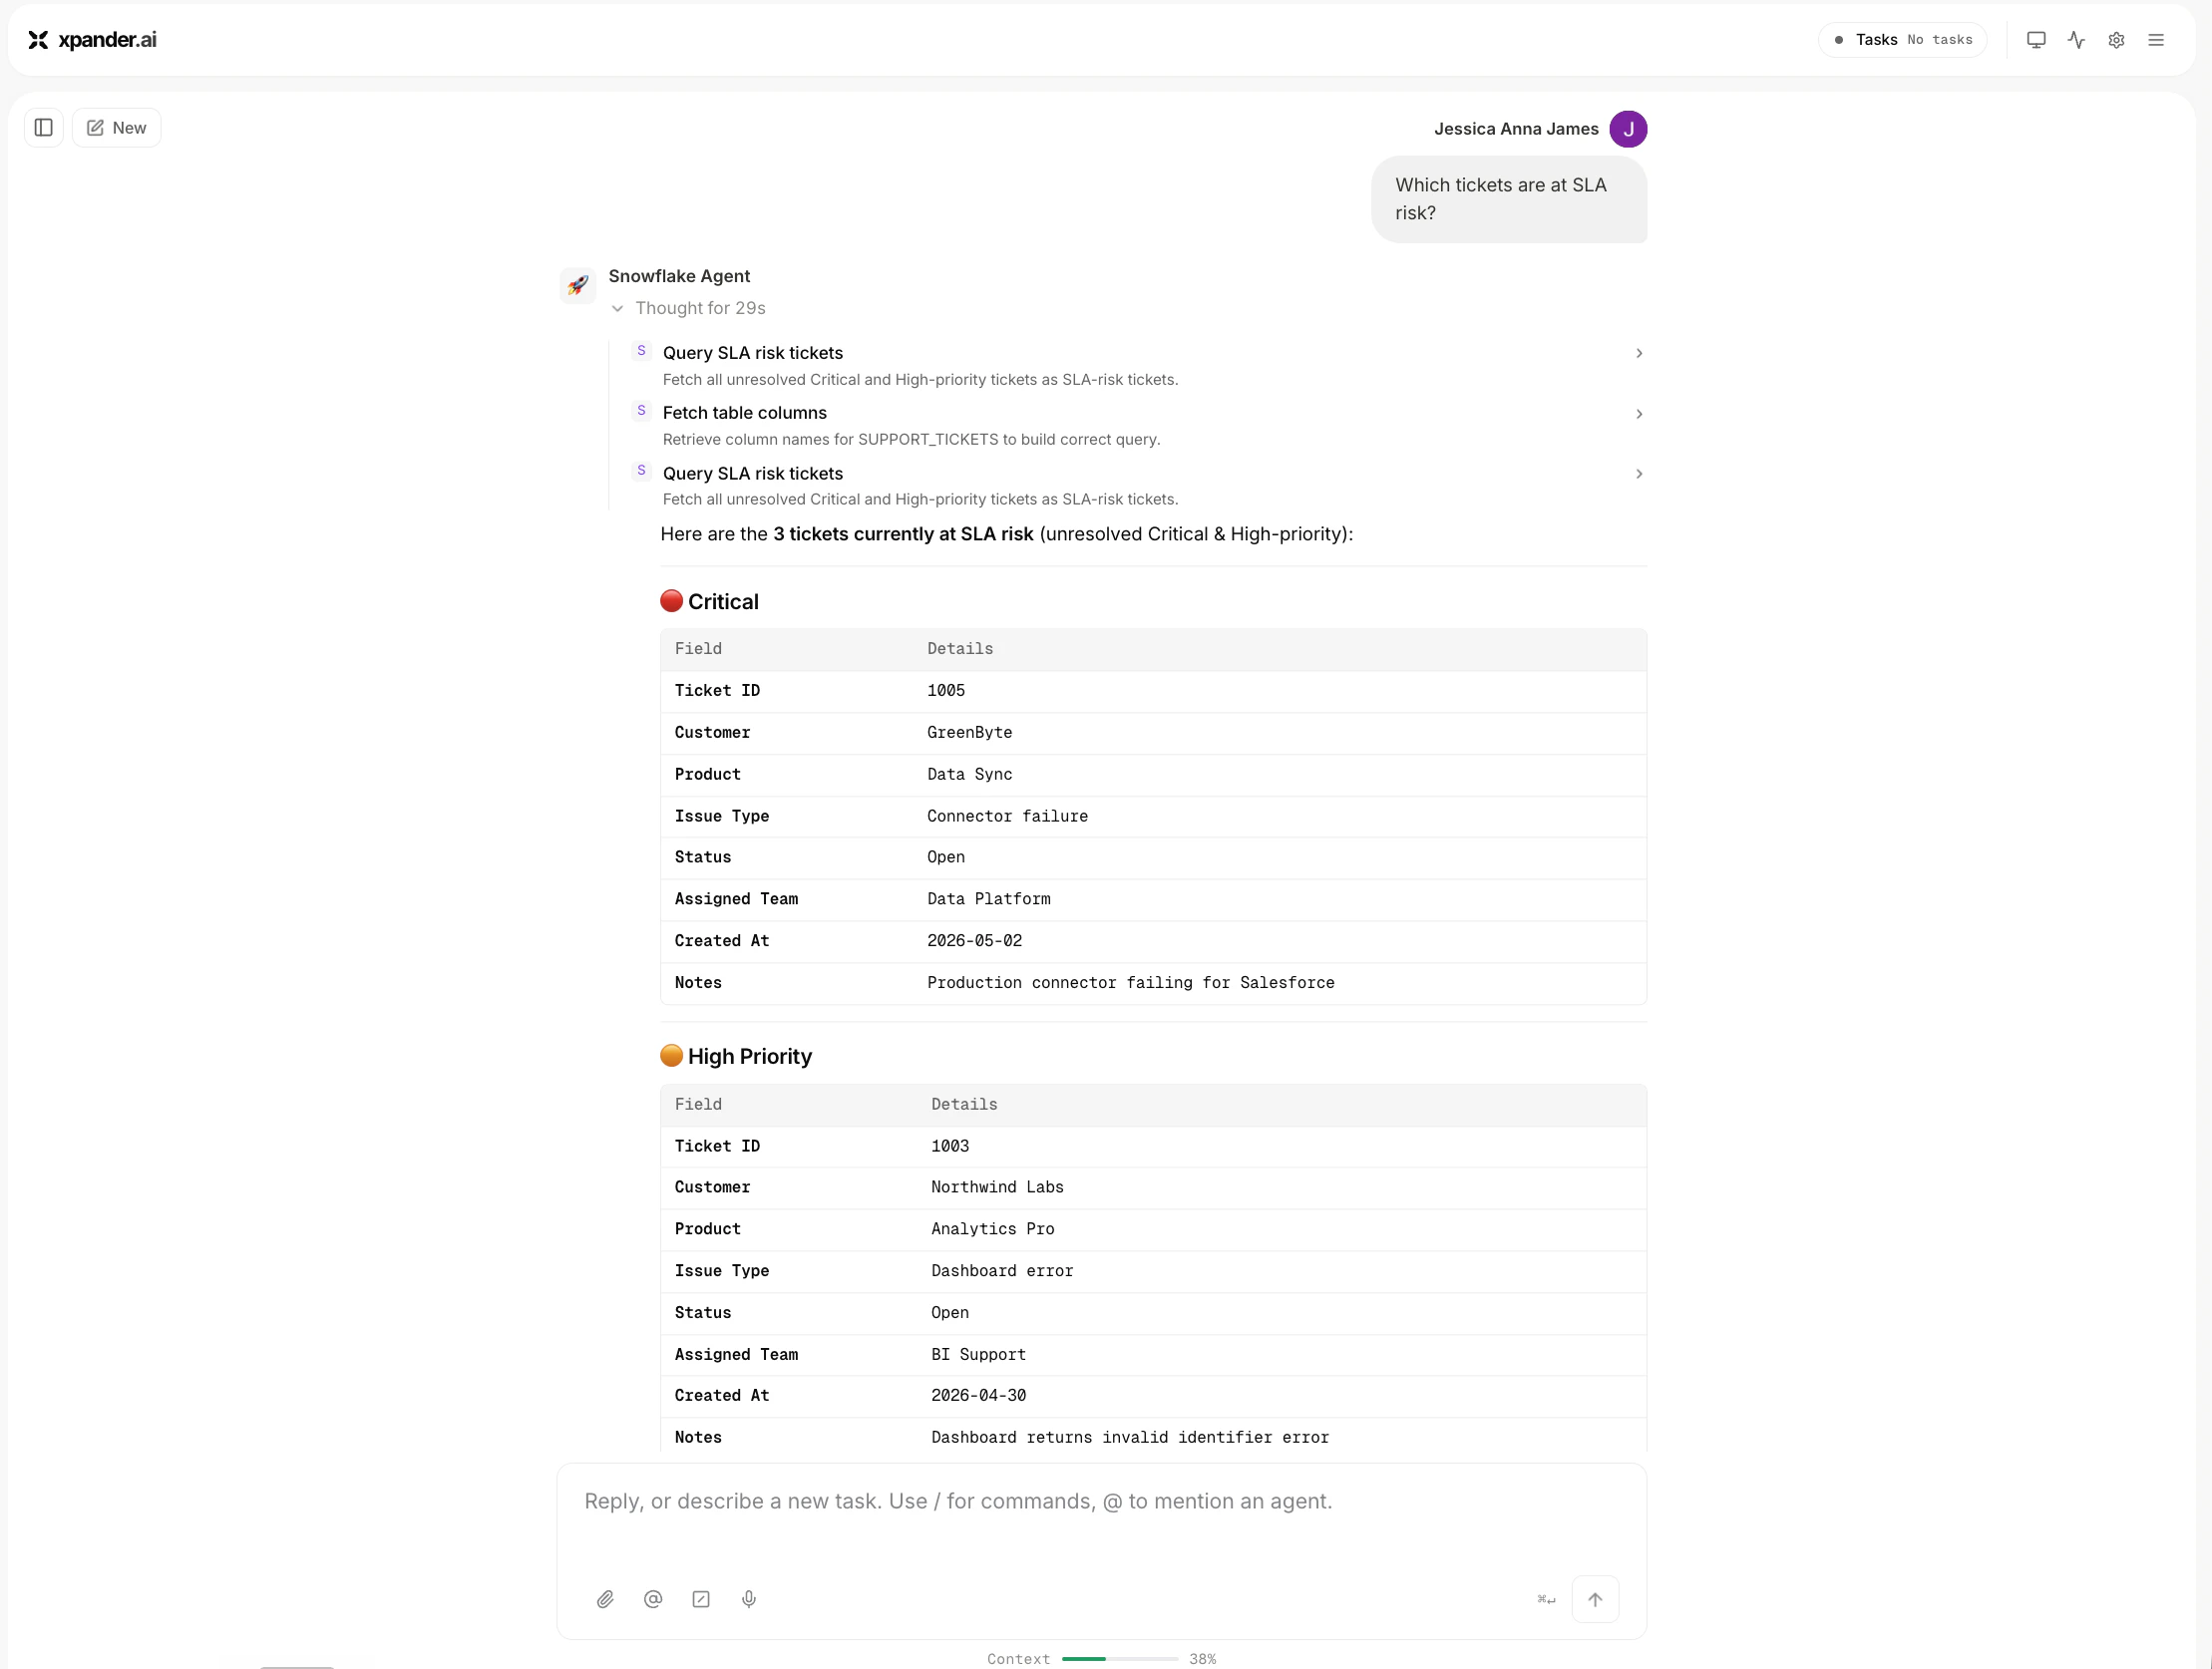Select the Critical ticket ID 1005

(946, 691)
